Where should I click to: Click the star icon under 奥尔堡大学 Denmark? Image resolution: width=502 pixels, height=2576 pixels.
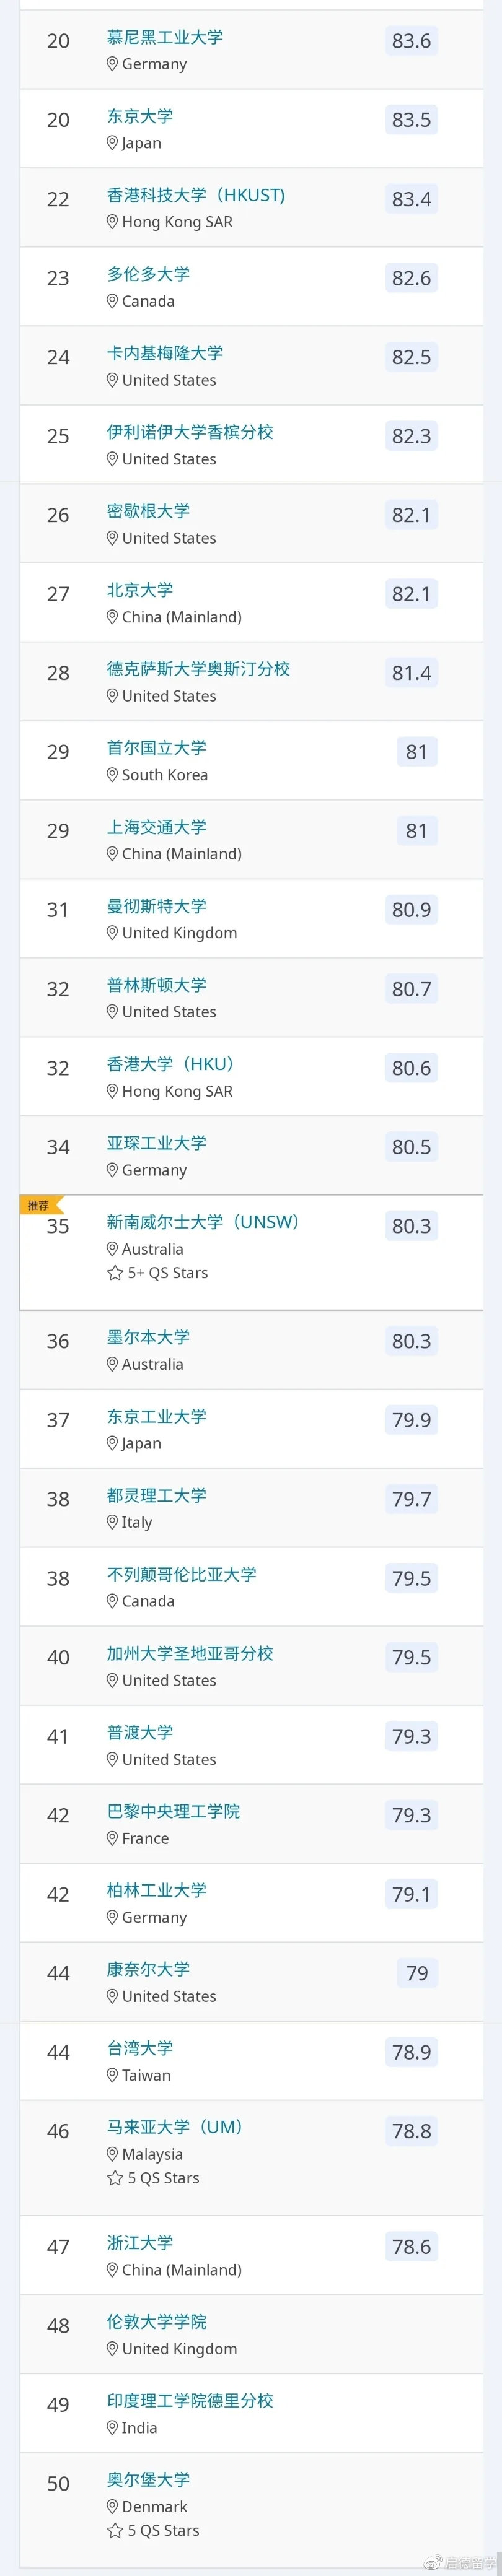[114, 2530]
